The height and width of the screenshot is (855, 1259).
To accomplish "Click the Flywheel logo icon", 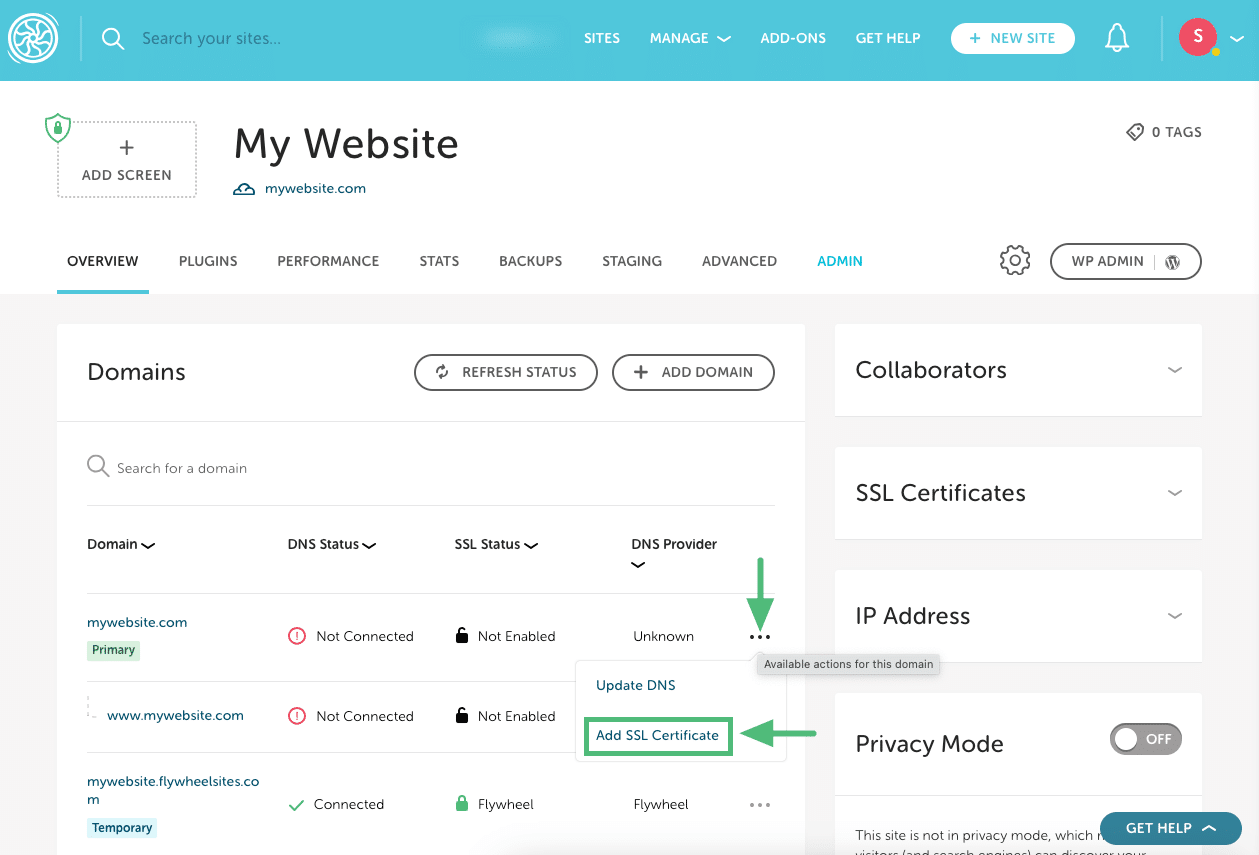I will [x=34, y=39].
